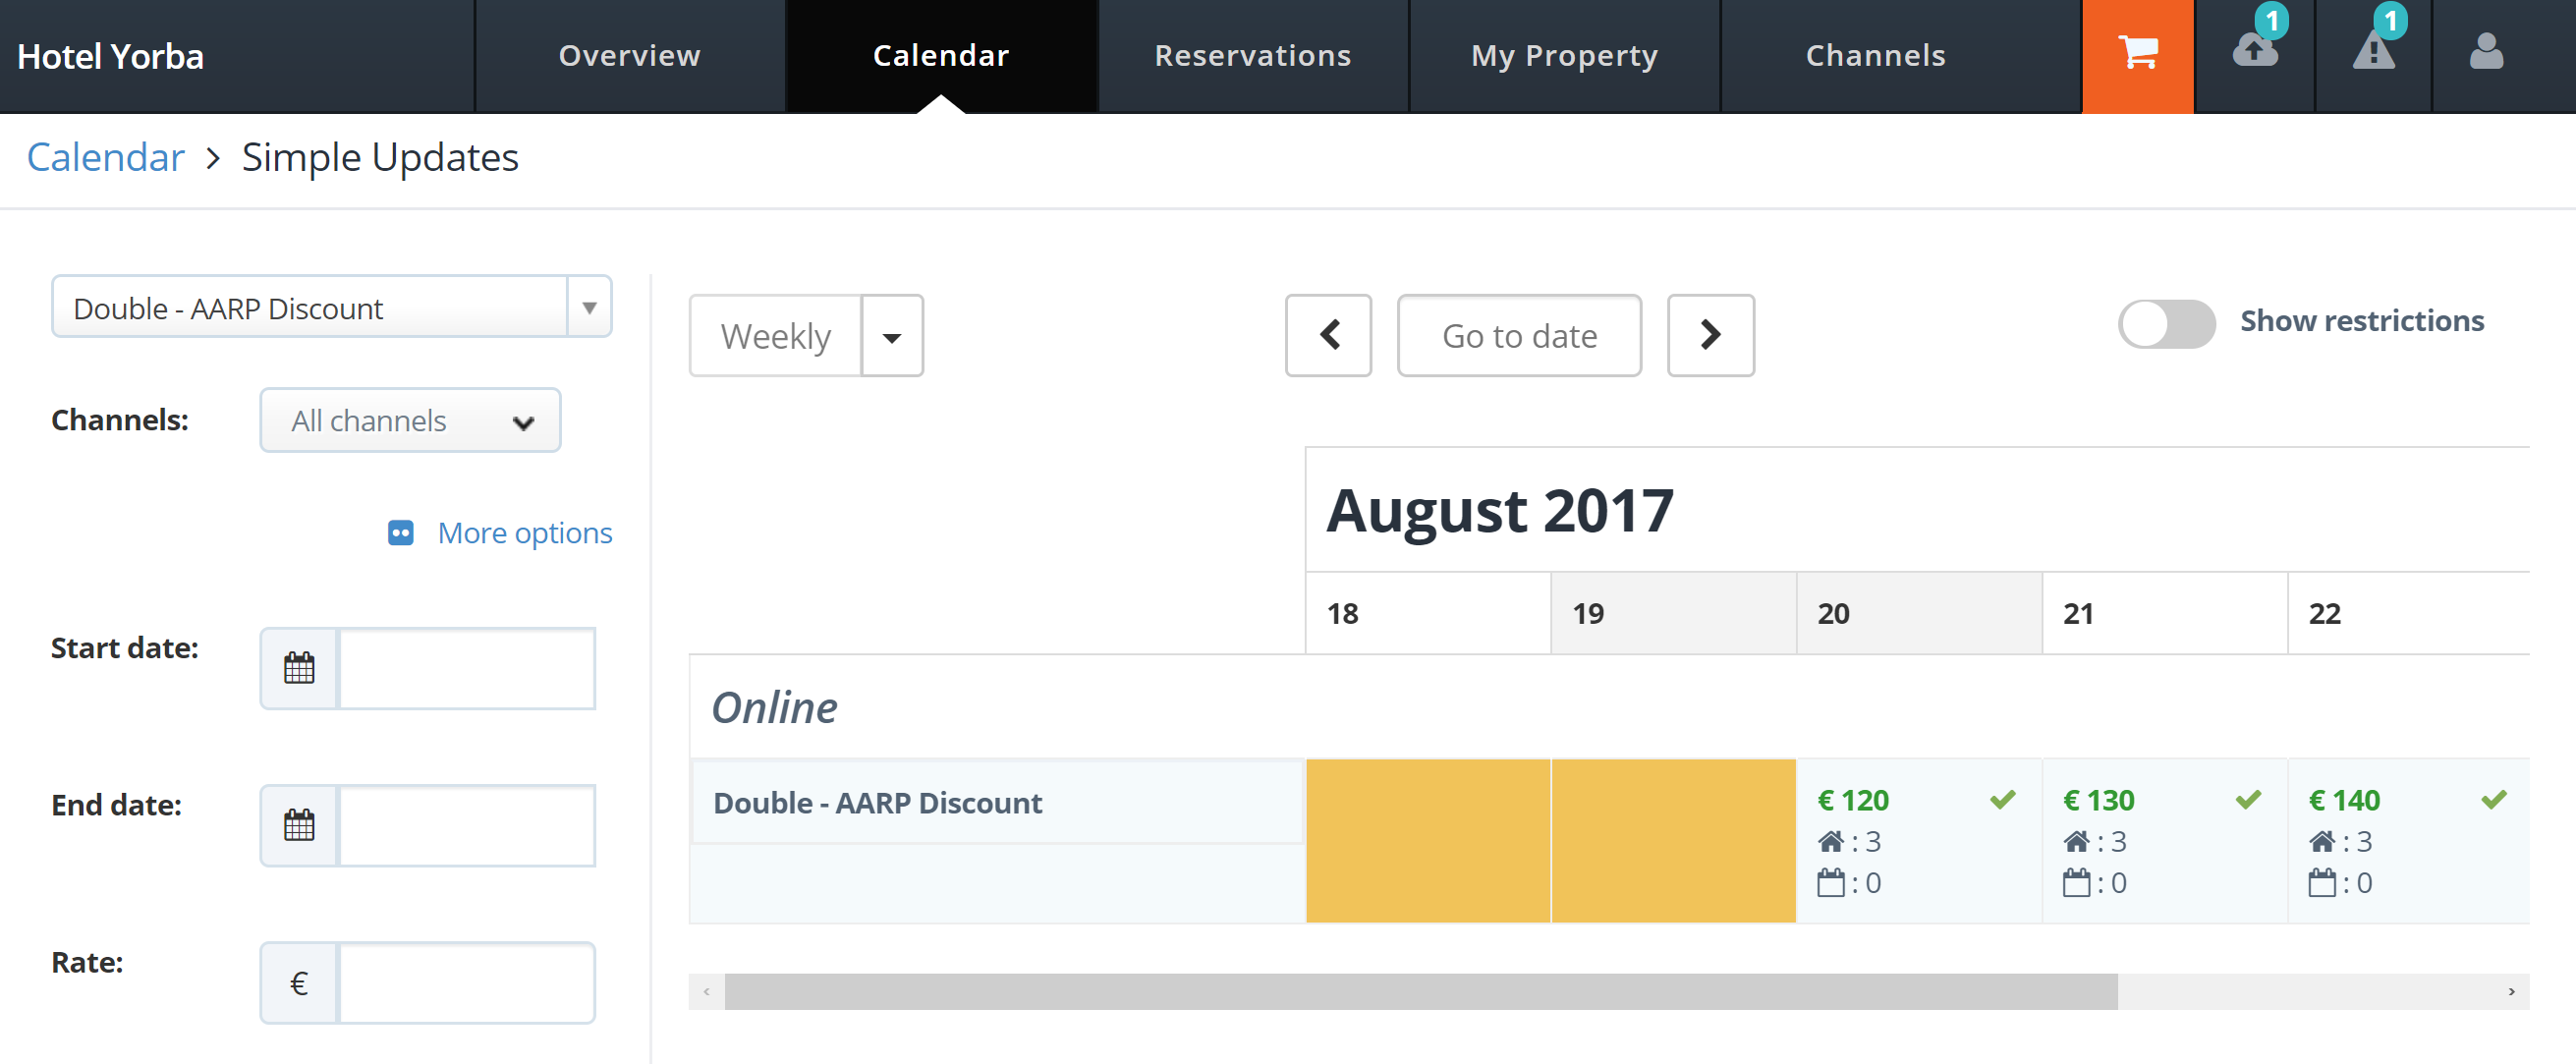Click the More options link
This screenshot has width=2576, height=1064.
pos(524,533)
